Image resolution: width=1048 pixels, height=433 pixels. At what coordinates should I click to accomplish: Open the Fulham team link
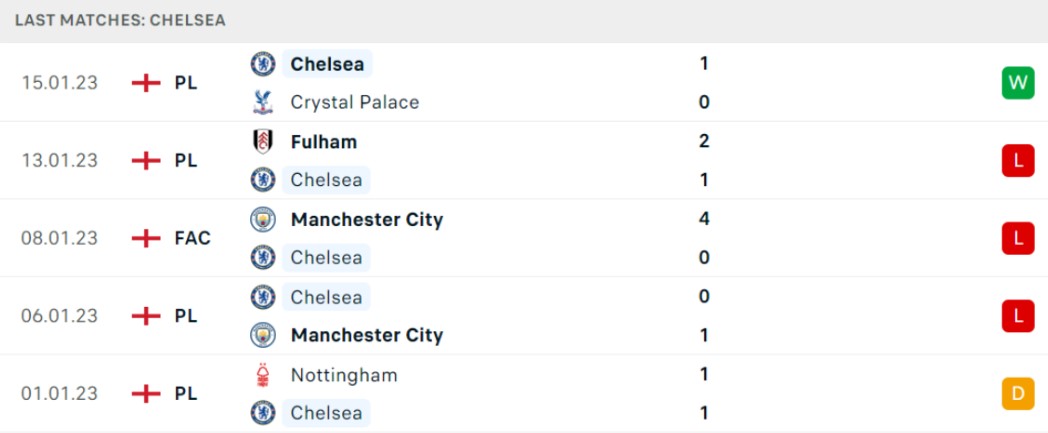(324, 141)
